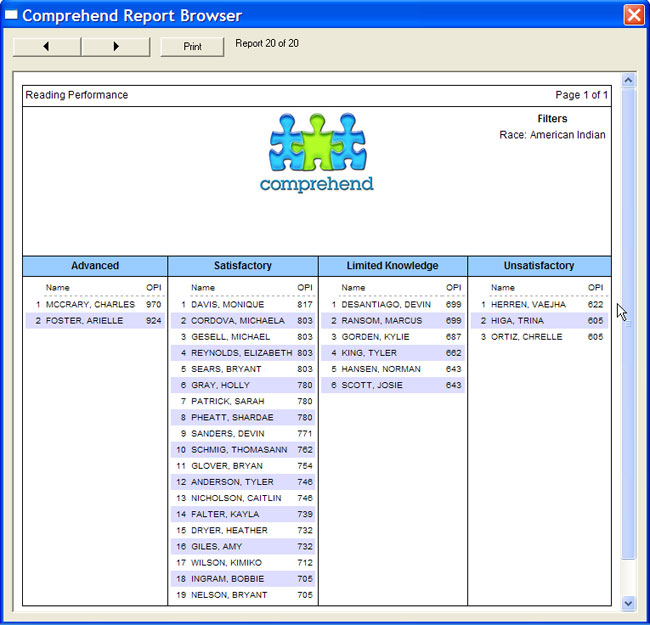Select the SANDERS, DEVIN row
This screenshot has width=650, height=625.
[243, 434]
